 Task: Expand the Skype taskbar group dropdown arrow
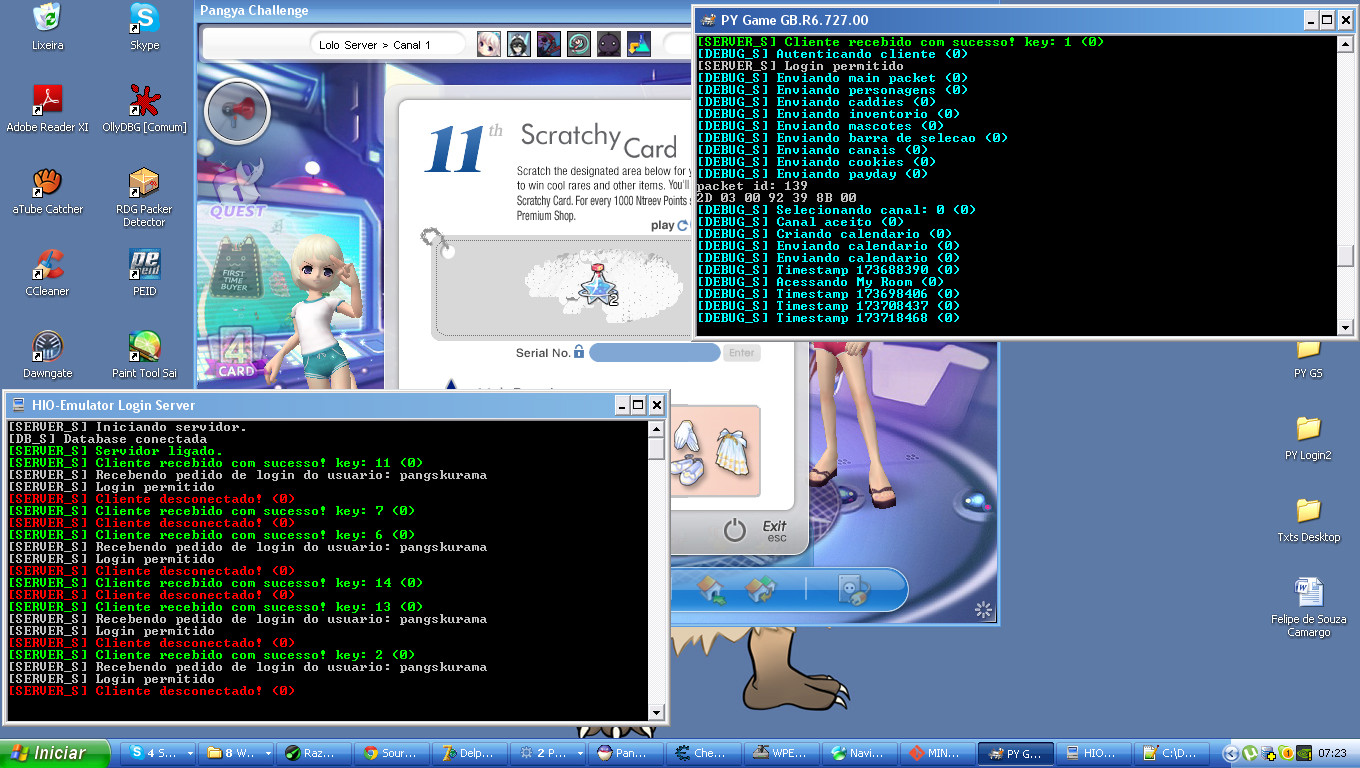pyautogui.click(x=189, y=754)
